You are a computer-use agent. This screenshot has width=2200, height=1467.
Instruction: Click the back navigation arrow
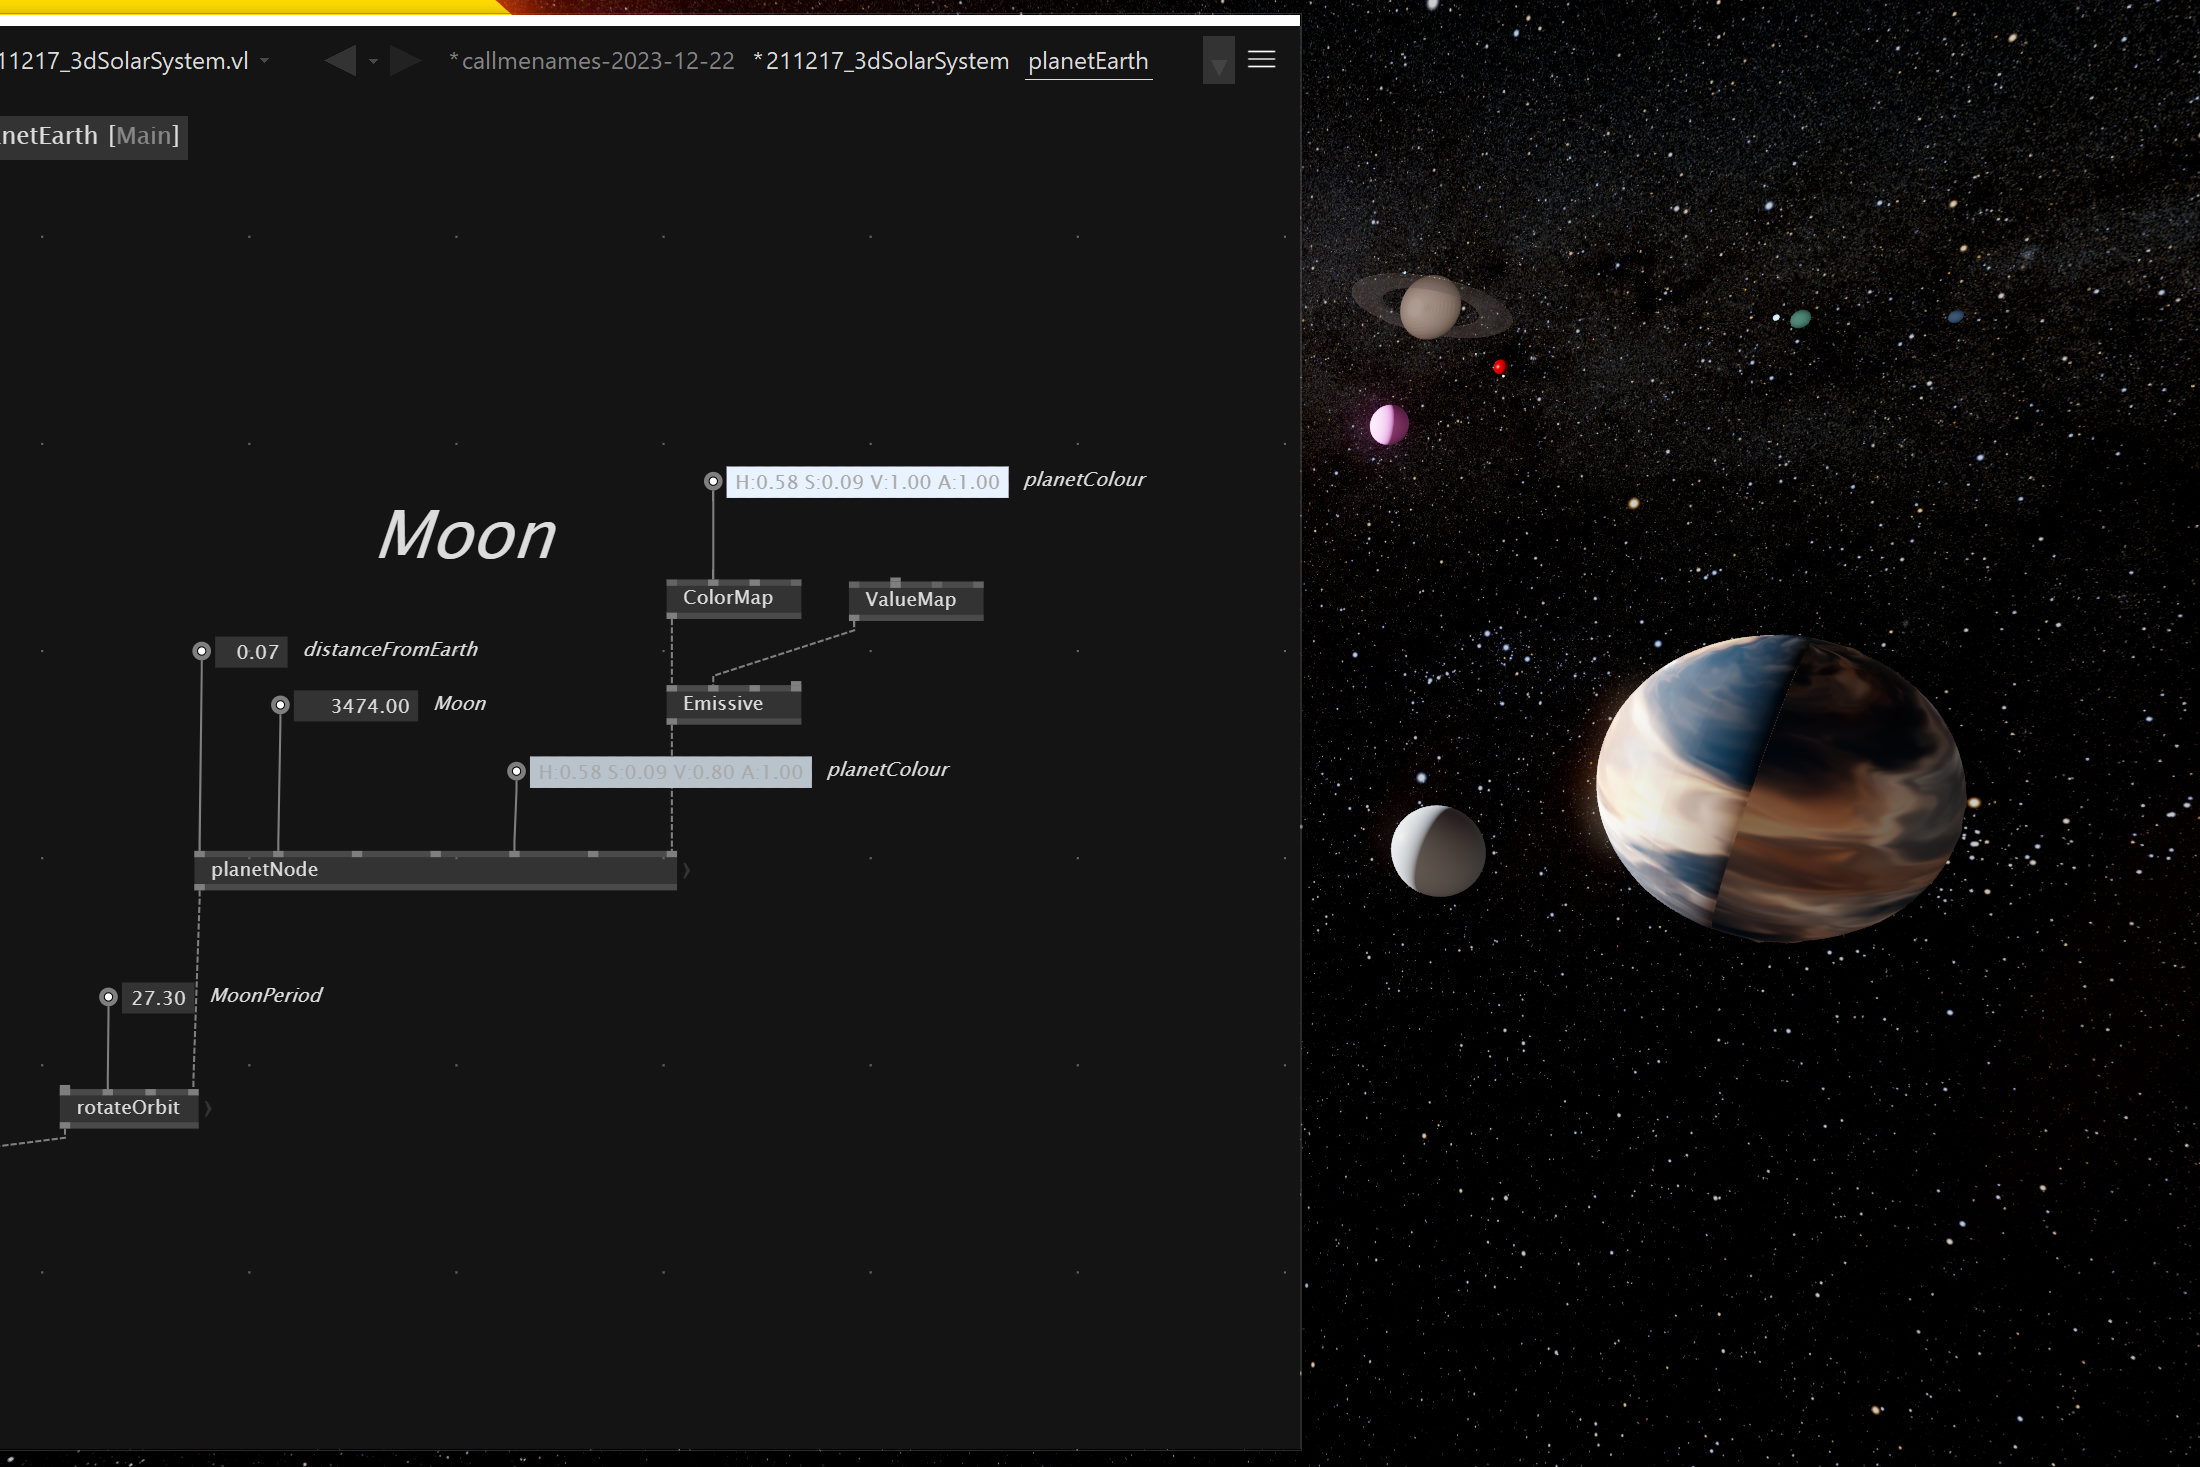click(340, 60)
